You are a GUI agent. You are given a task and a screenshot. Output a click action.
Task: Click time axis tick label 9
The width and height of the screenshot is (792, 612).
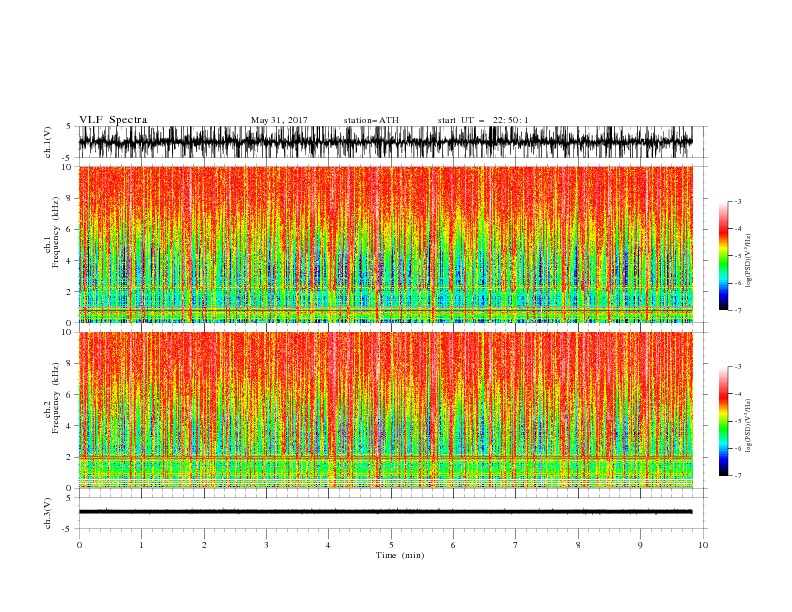tap(640, 545)
